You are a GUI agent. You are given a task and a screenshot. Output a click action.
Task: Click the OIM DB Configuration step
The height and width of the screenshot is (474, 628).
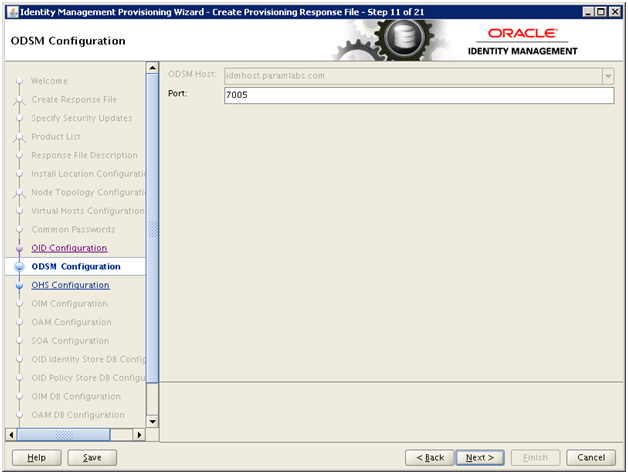76,396
